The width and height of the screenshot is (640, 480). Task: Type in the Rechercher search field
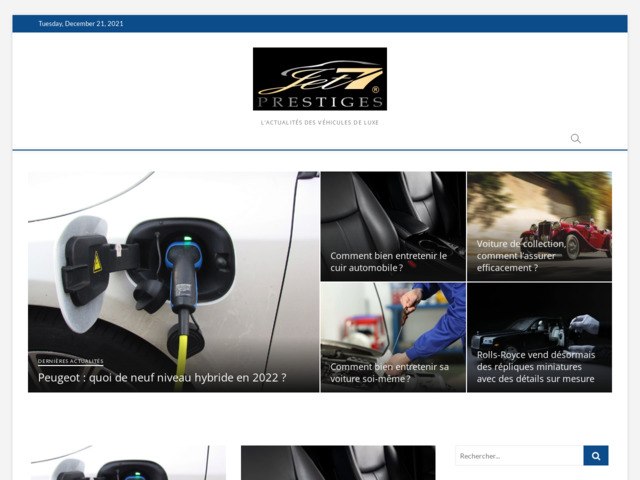pos(518,456)
